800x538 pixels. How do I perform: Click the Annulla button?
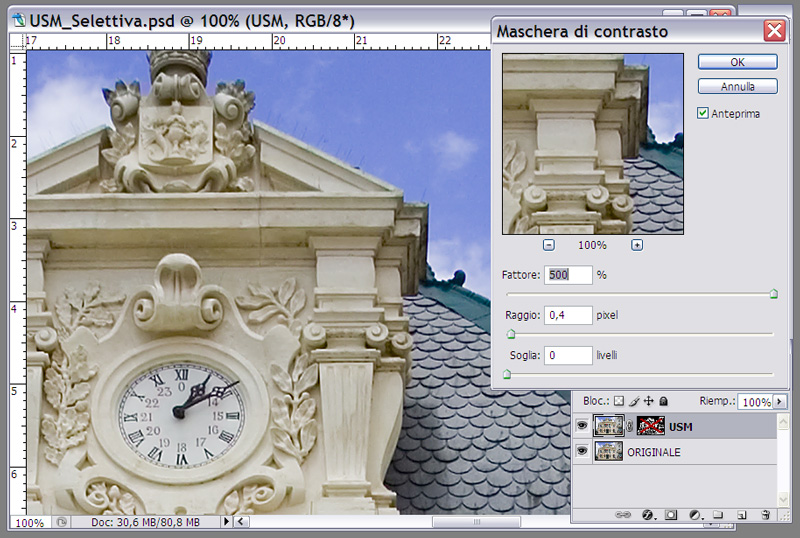[x=738, y=87]
